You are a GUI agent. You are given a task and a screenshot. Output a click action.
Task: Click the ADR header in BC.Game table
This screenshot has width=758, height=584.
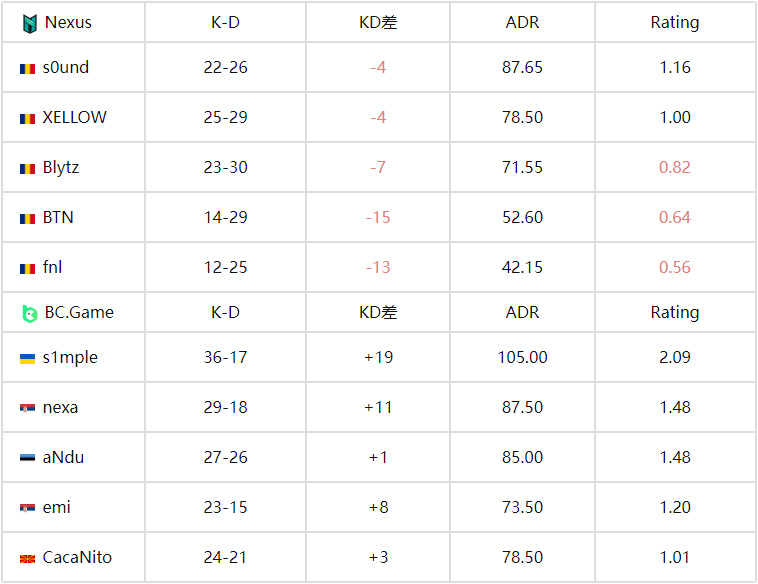522,312
